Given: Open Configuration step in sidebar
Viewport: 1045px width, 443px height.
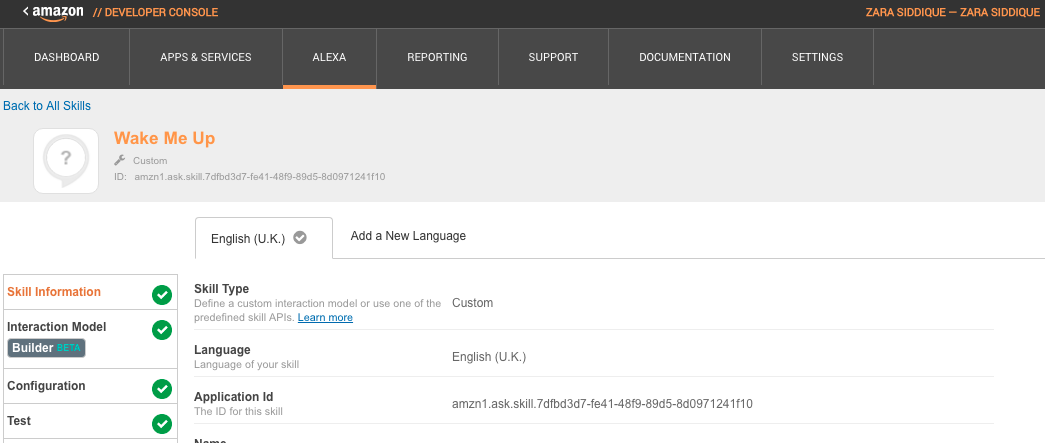Looking at the screenshot, I should 91,386.
